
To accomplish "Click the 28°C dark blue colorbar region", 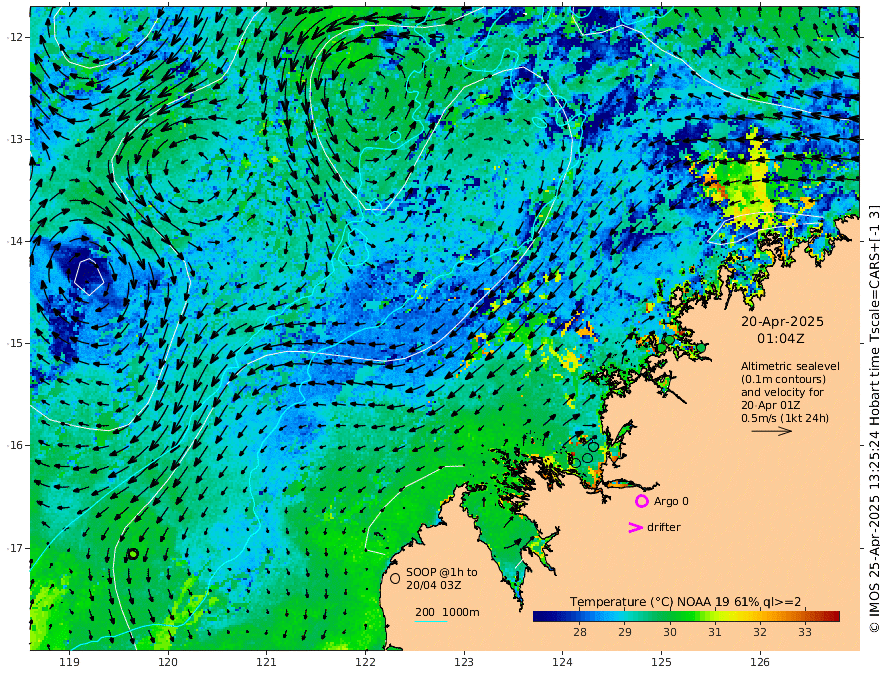I will point(580,617).
